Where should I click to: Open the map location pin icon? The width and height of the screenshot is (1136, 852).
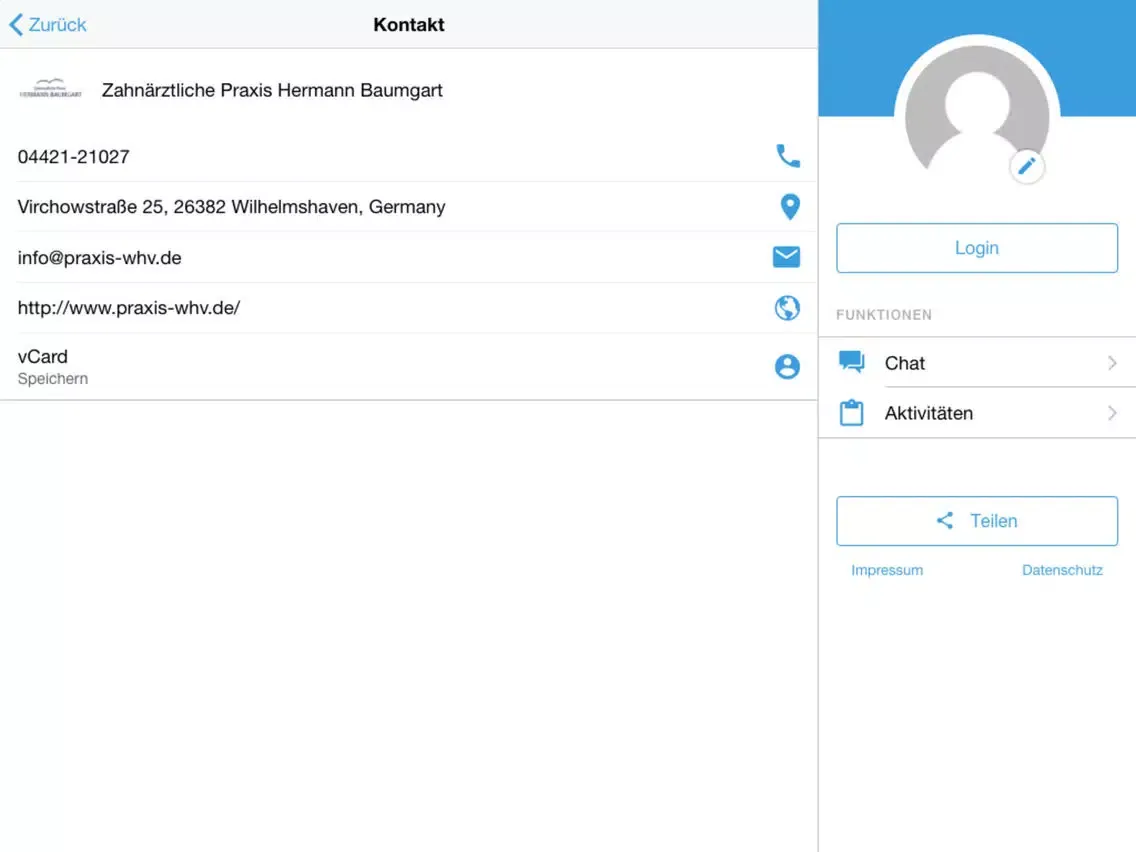tap(790, 206)
